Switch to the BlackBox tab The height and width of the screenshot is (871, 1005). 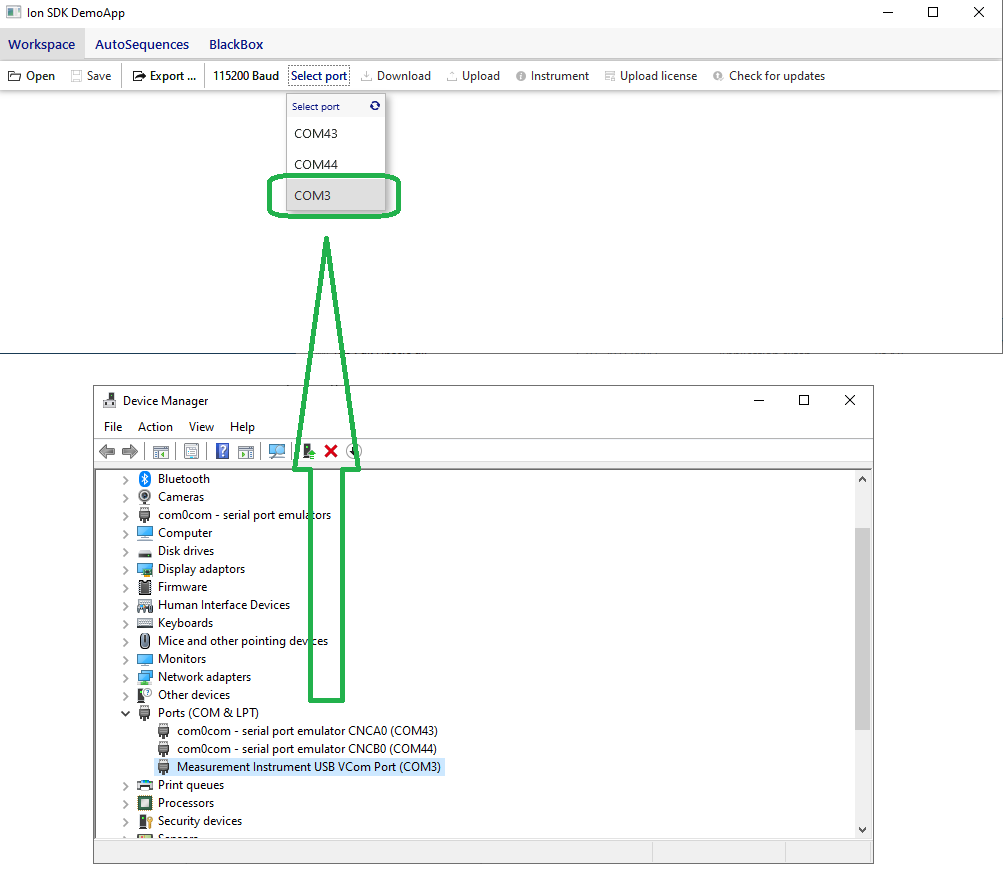(236, 44)
